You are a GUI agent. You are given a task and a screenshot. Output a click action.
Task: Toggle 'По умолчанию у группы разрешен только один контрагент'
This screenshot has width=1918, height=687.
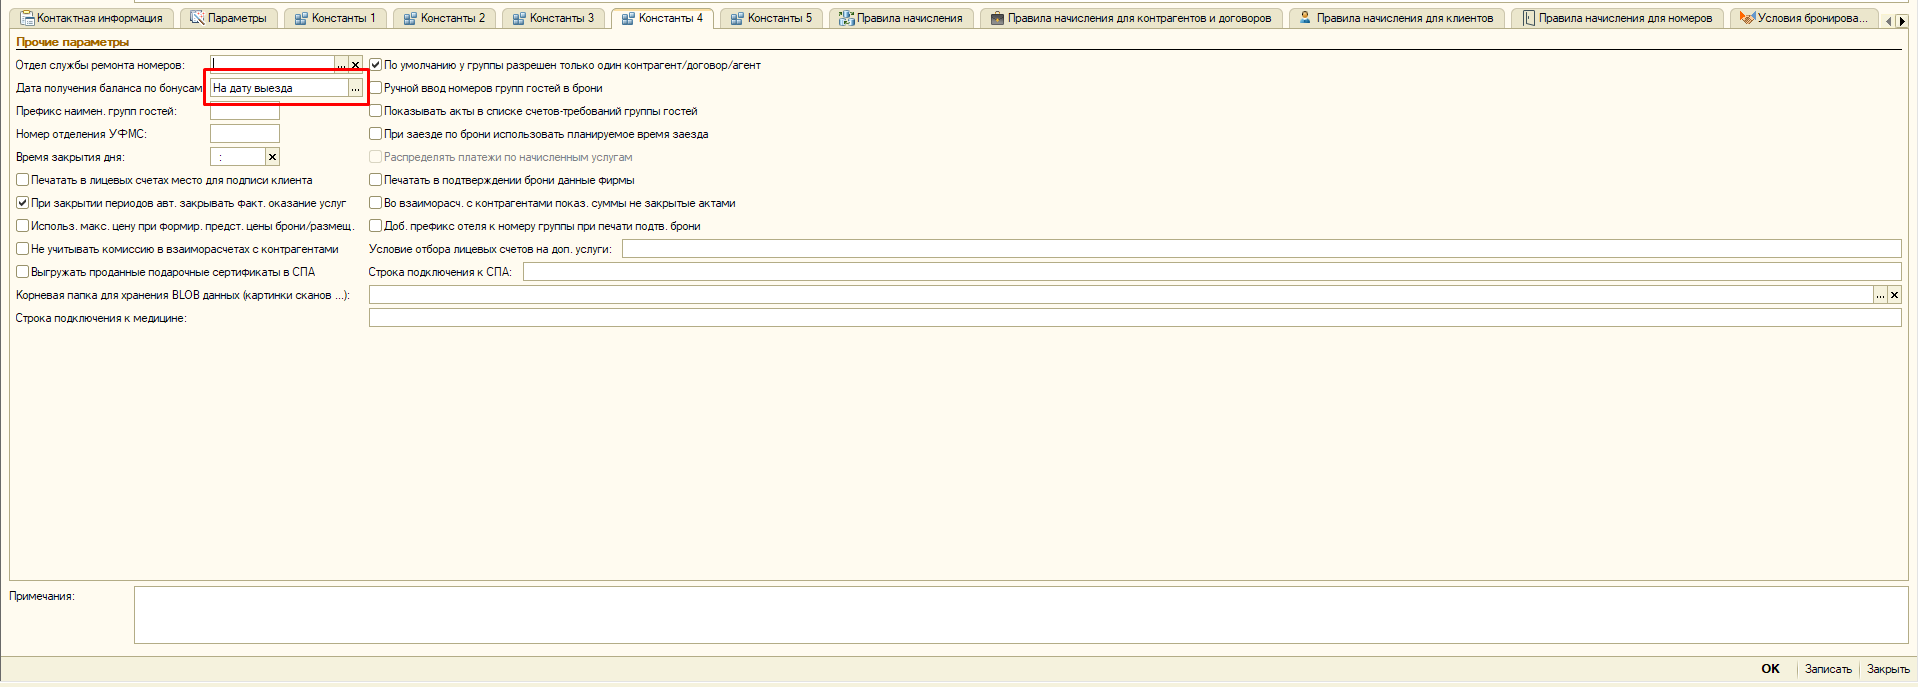point(375,65)
